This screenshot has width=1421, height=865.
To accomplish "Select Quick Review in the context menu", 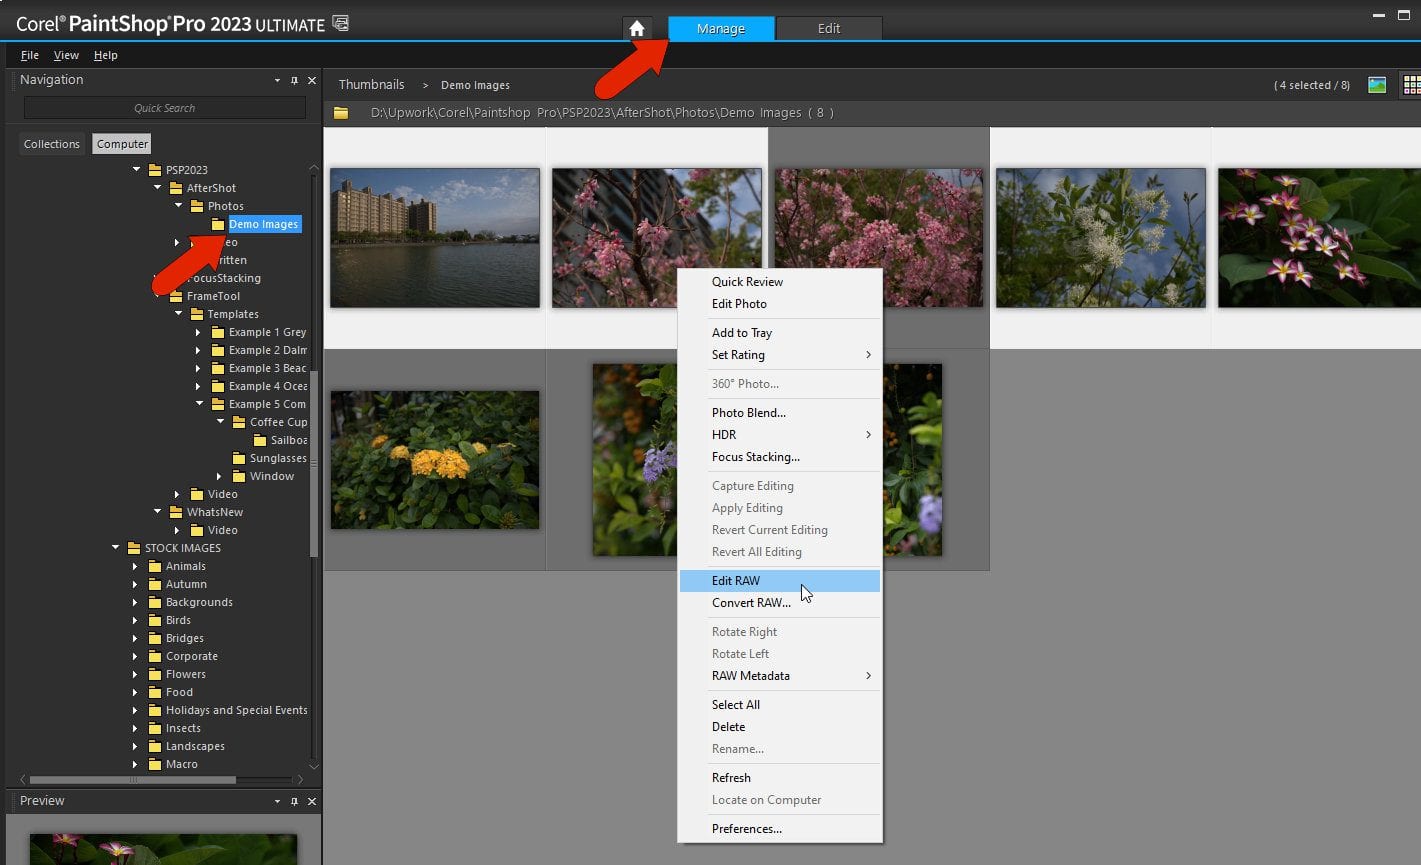I will [747, 281].
